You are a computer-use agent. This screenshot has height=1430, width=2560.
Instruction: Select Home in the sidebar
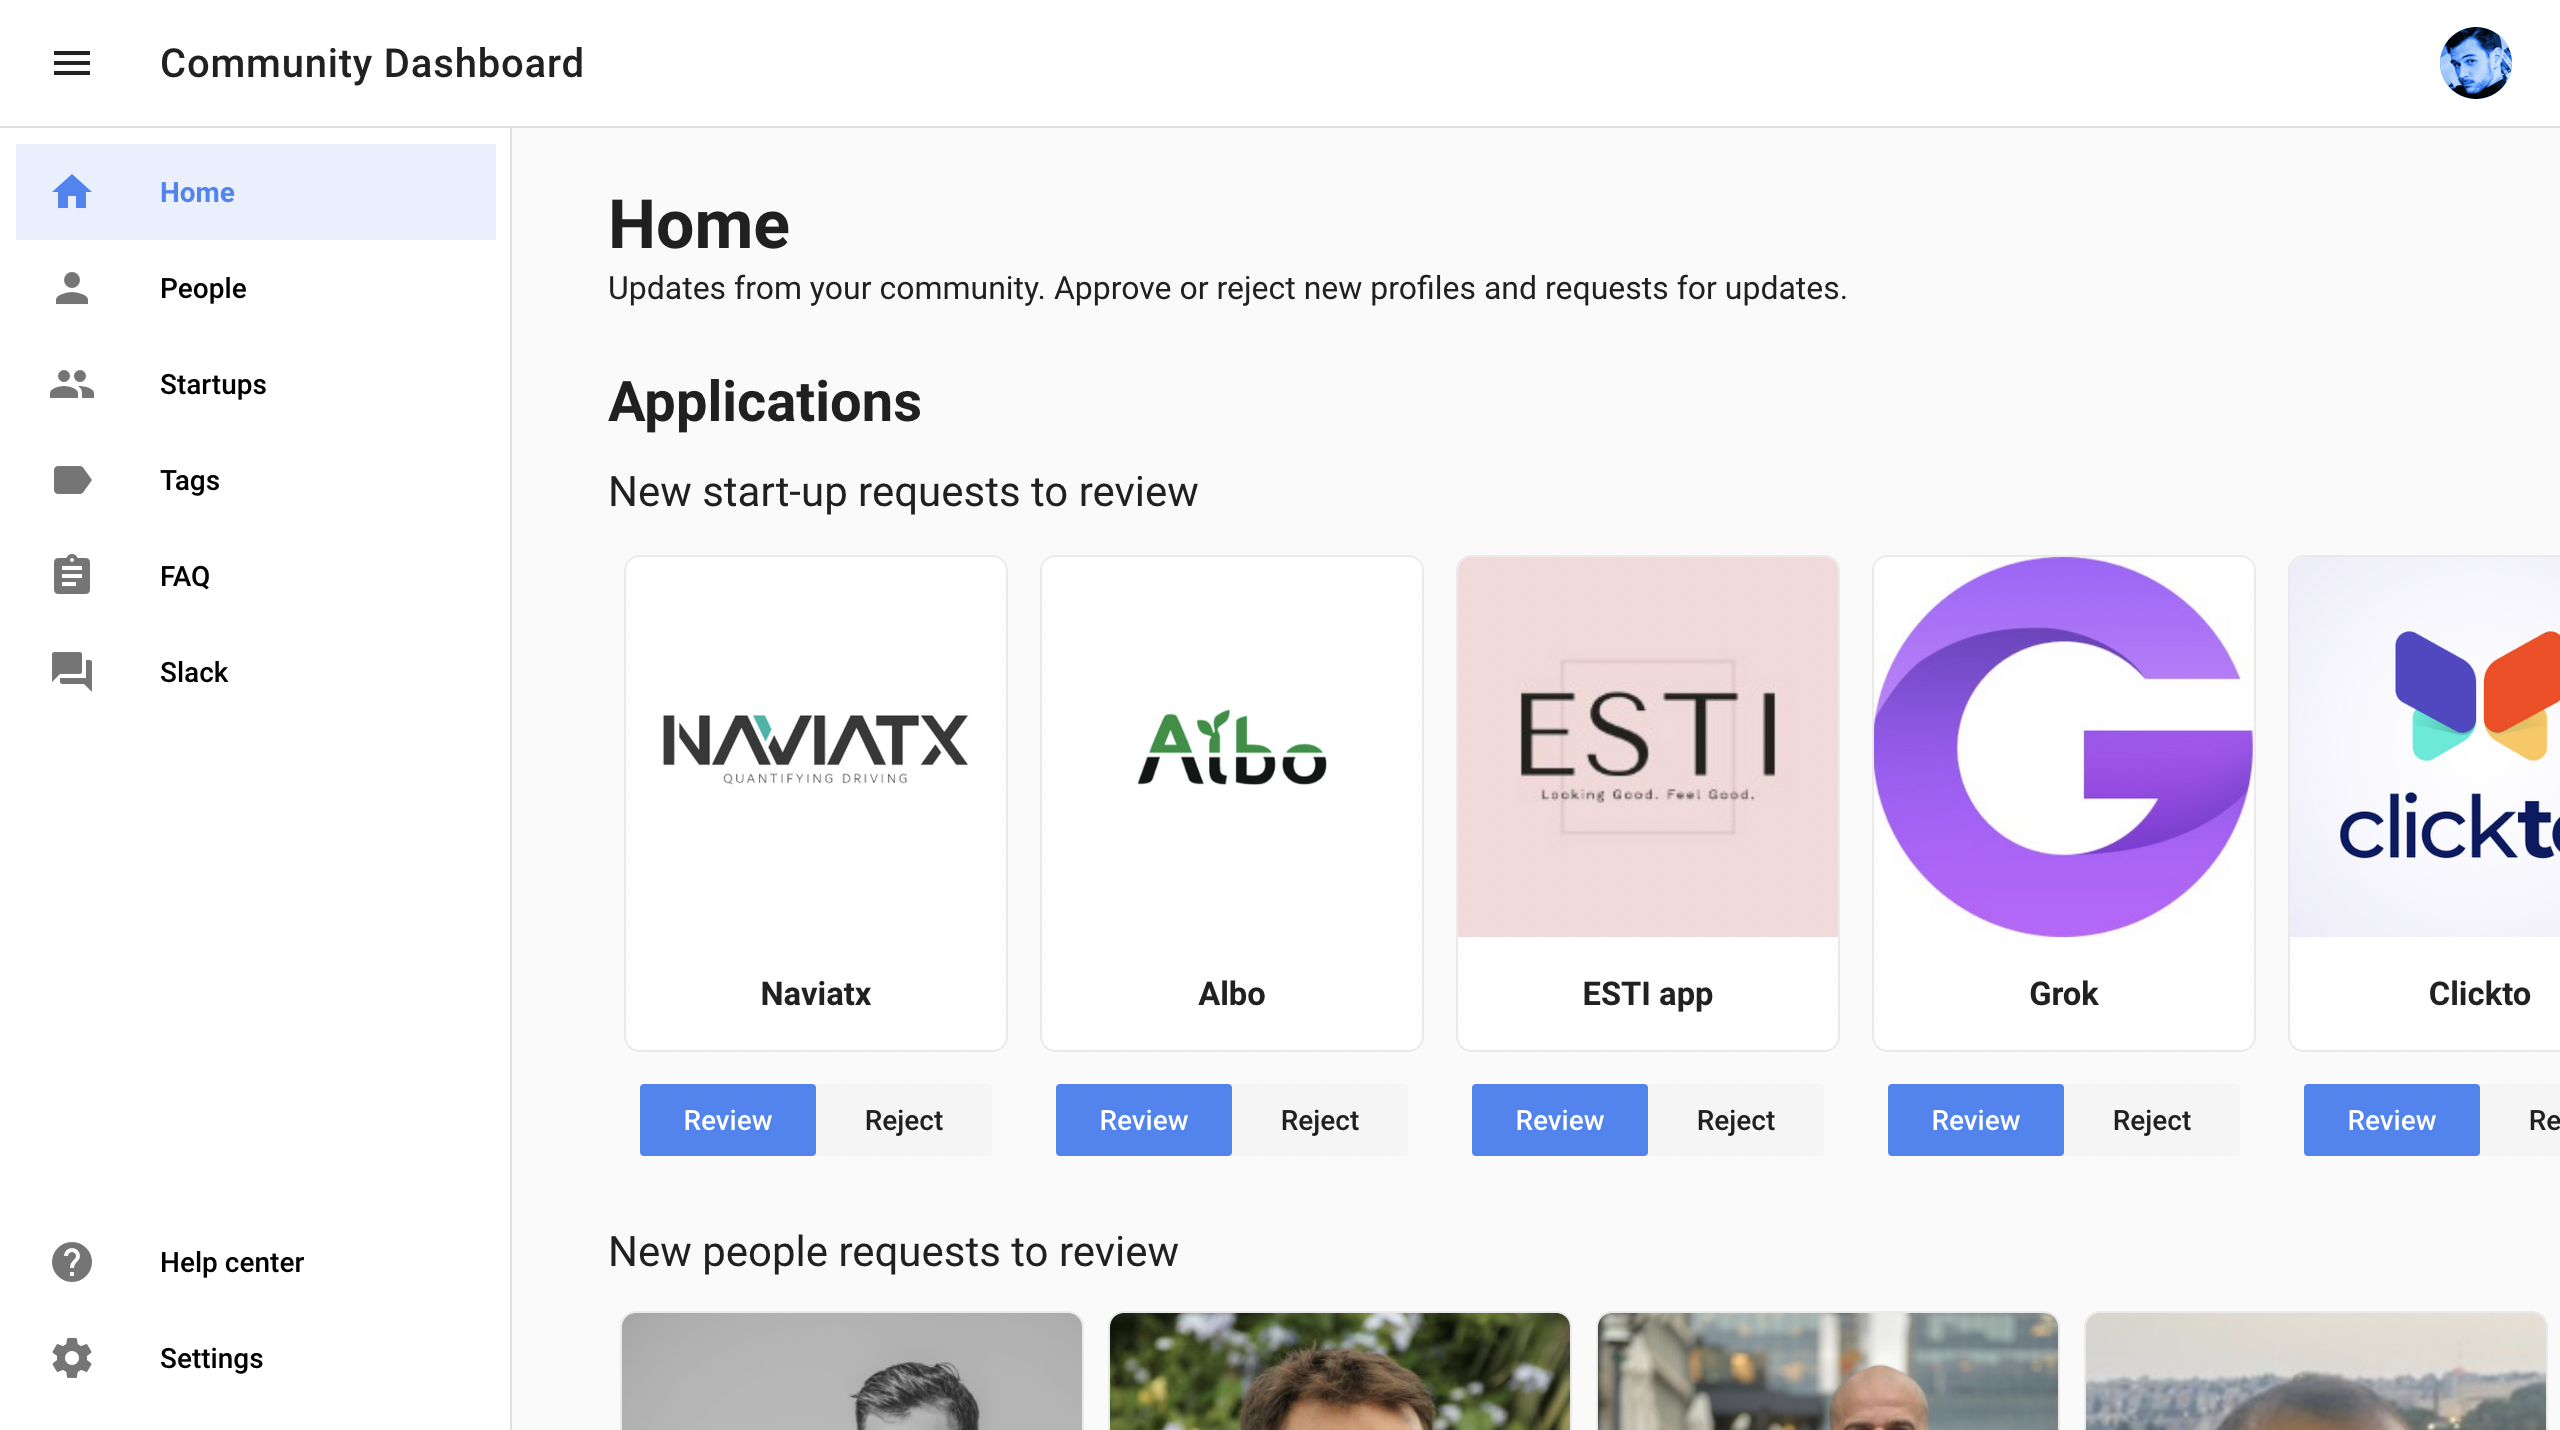(256, 192)
